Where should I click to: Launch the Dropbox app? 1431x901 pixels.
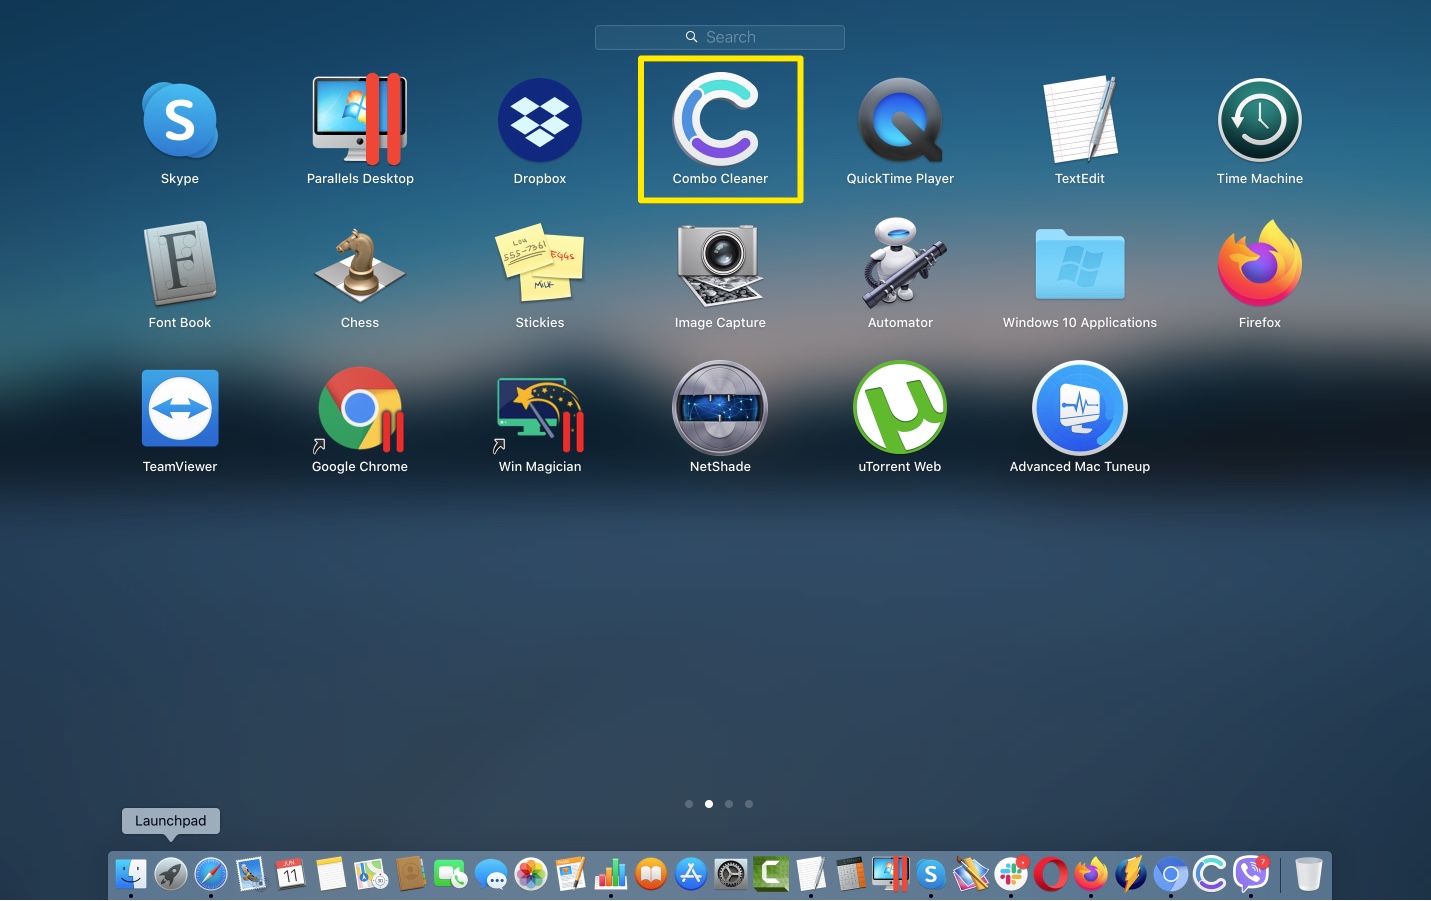pos(540,121)
